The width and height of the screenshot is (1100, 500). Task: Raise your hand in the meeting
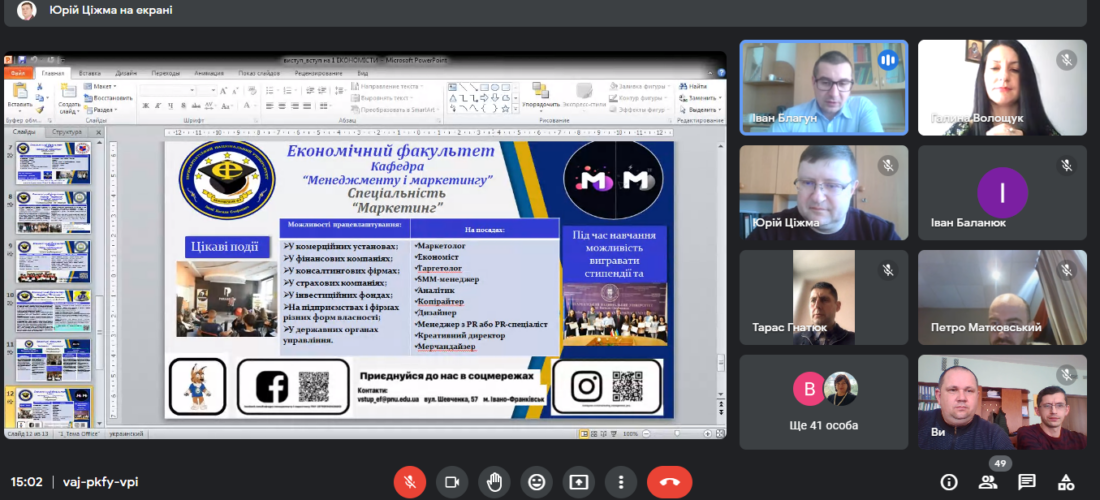pos(494,482)
